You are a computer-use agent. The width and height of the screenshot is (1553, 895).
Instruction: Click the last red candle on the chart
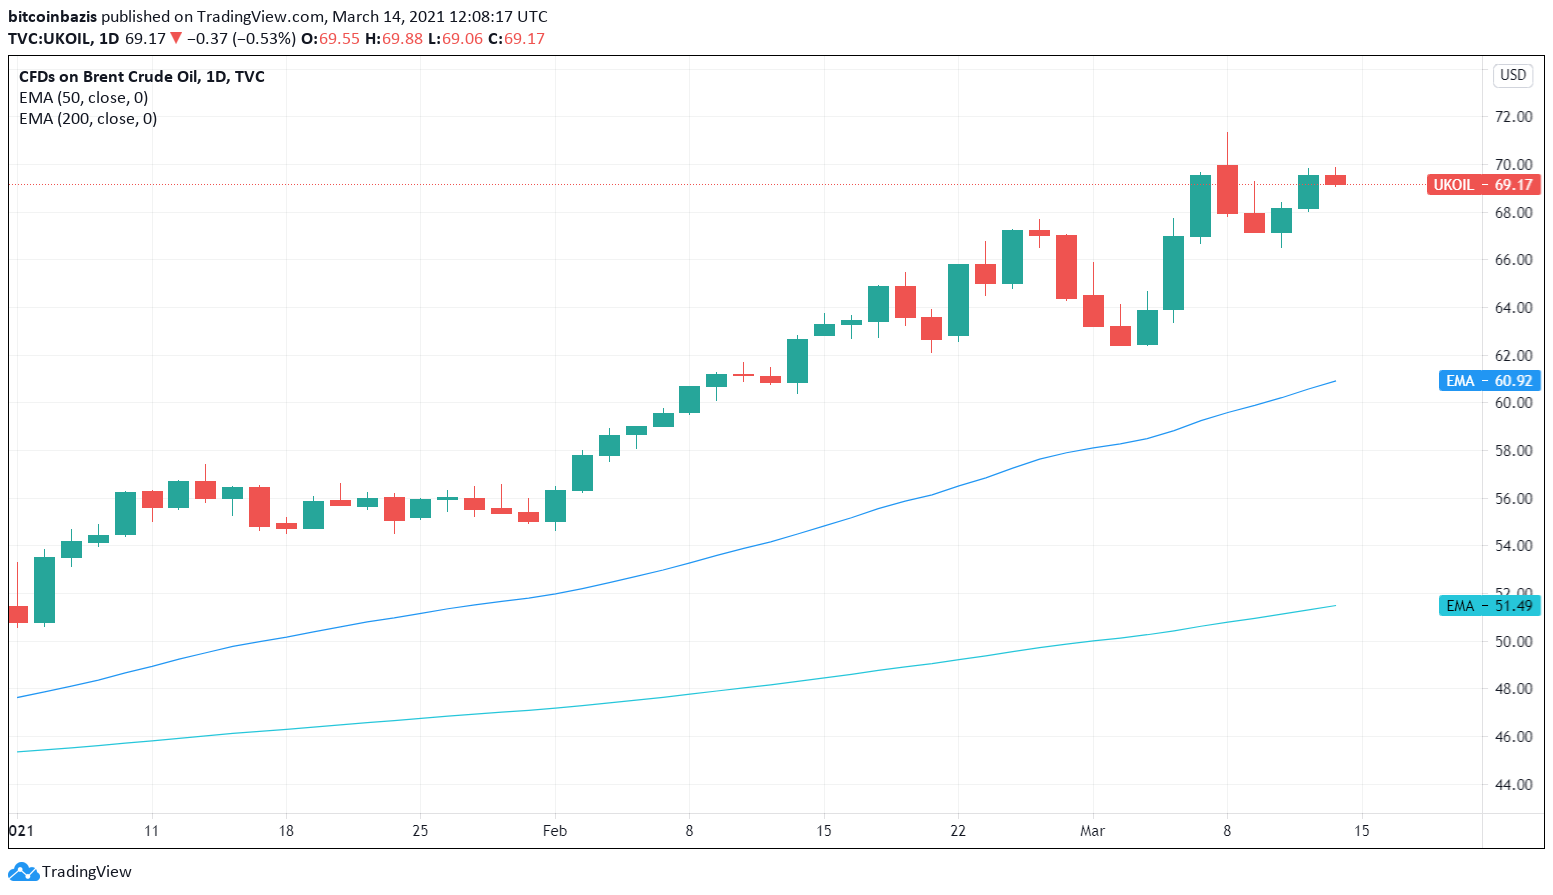[x=1335, y=180]
